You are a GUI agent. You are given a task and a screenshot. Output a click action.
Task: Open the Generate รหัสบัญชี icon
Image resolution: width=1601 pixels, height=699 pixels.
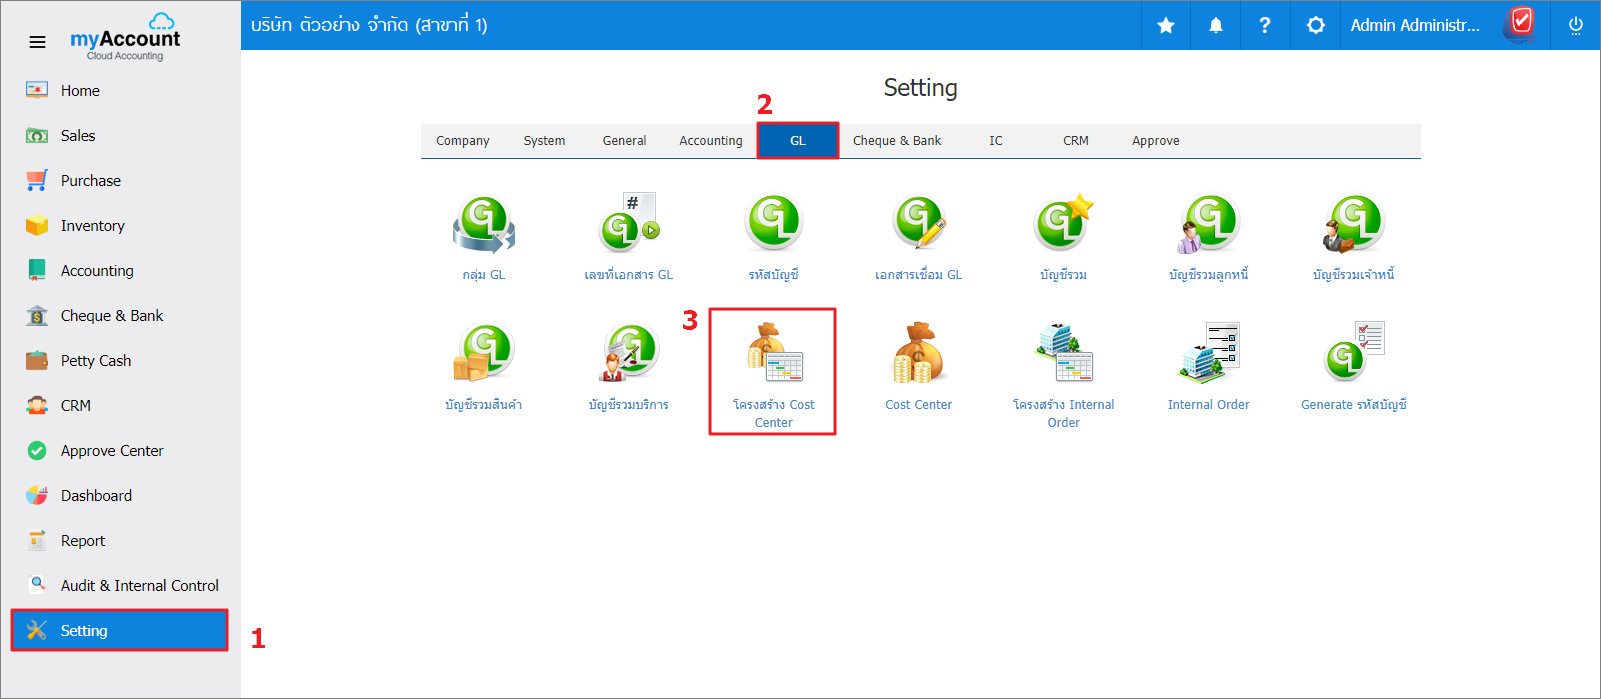pos(1354,353)
